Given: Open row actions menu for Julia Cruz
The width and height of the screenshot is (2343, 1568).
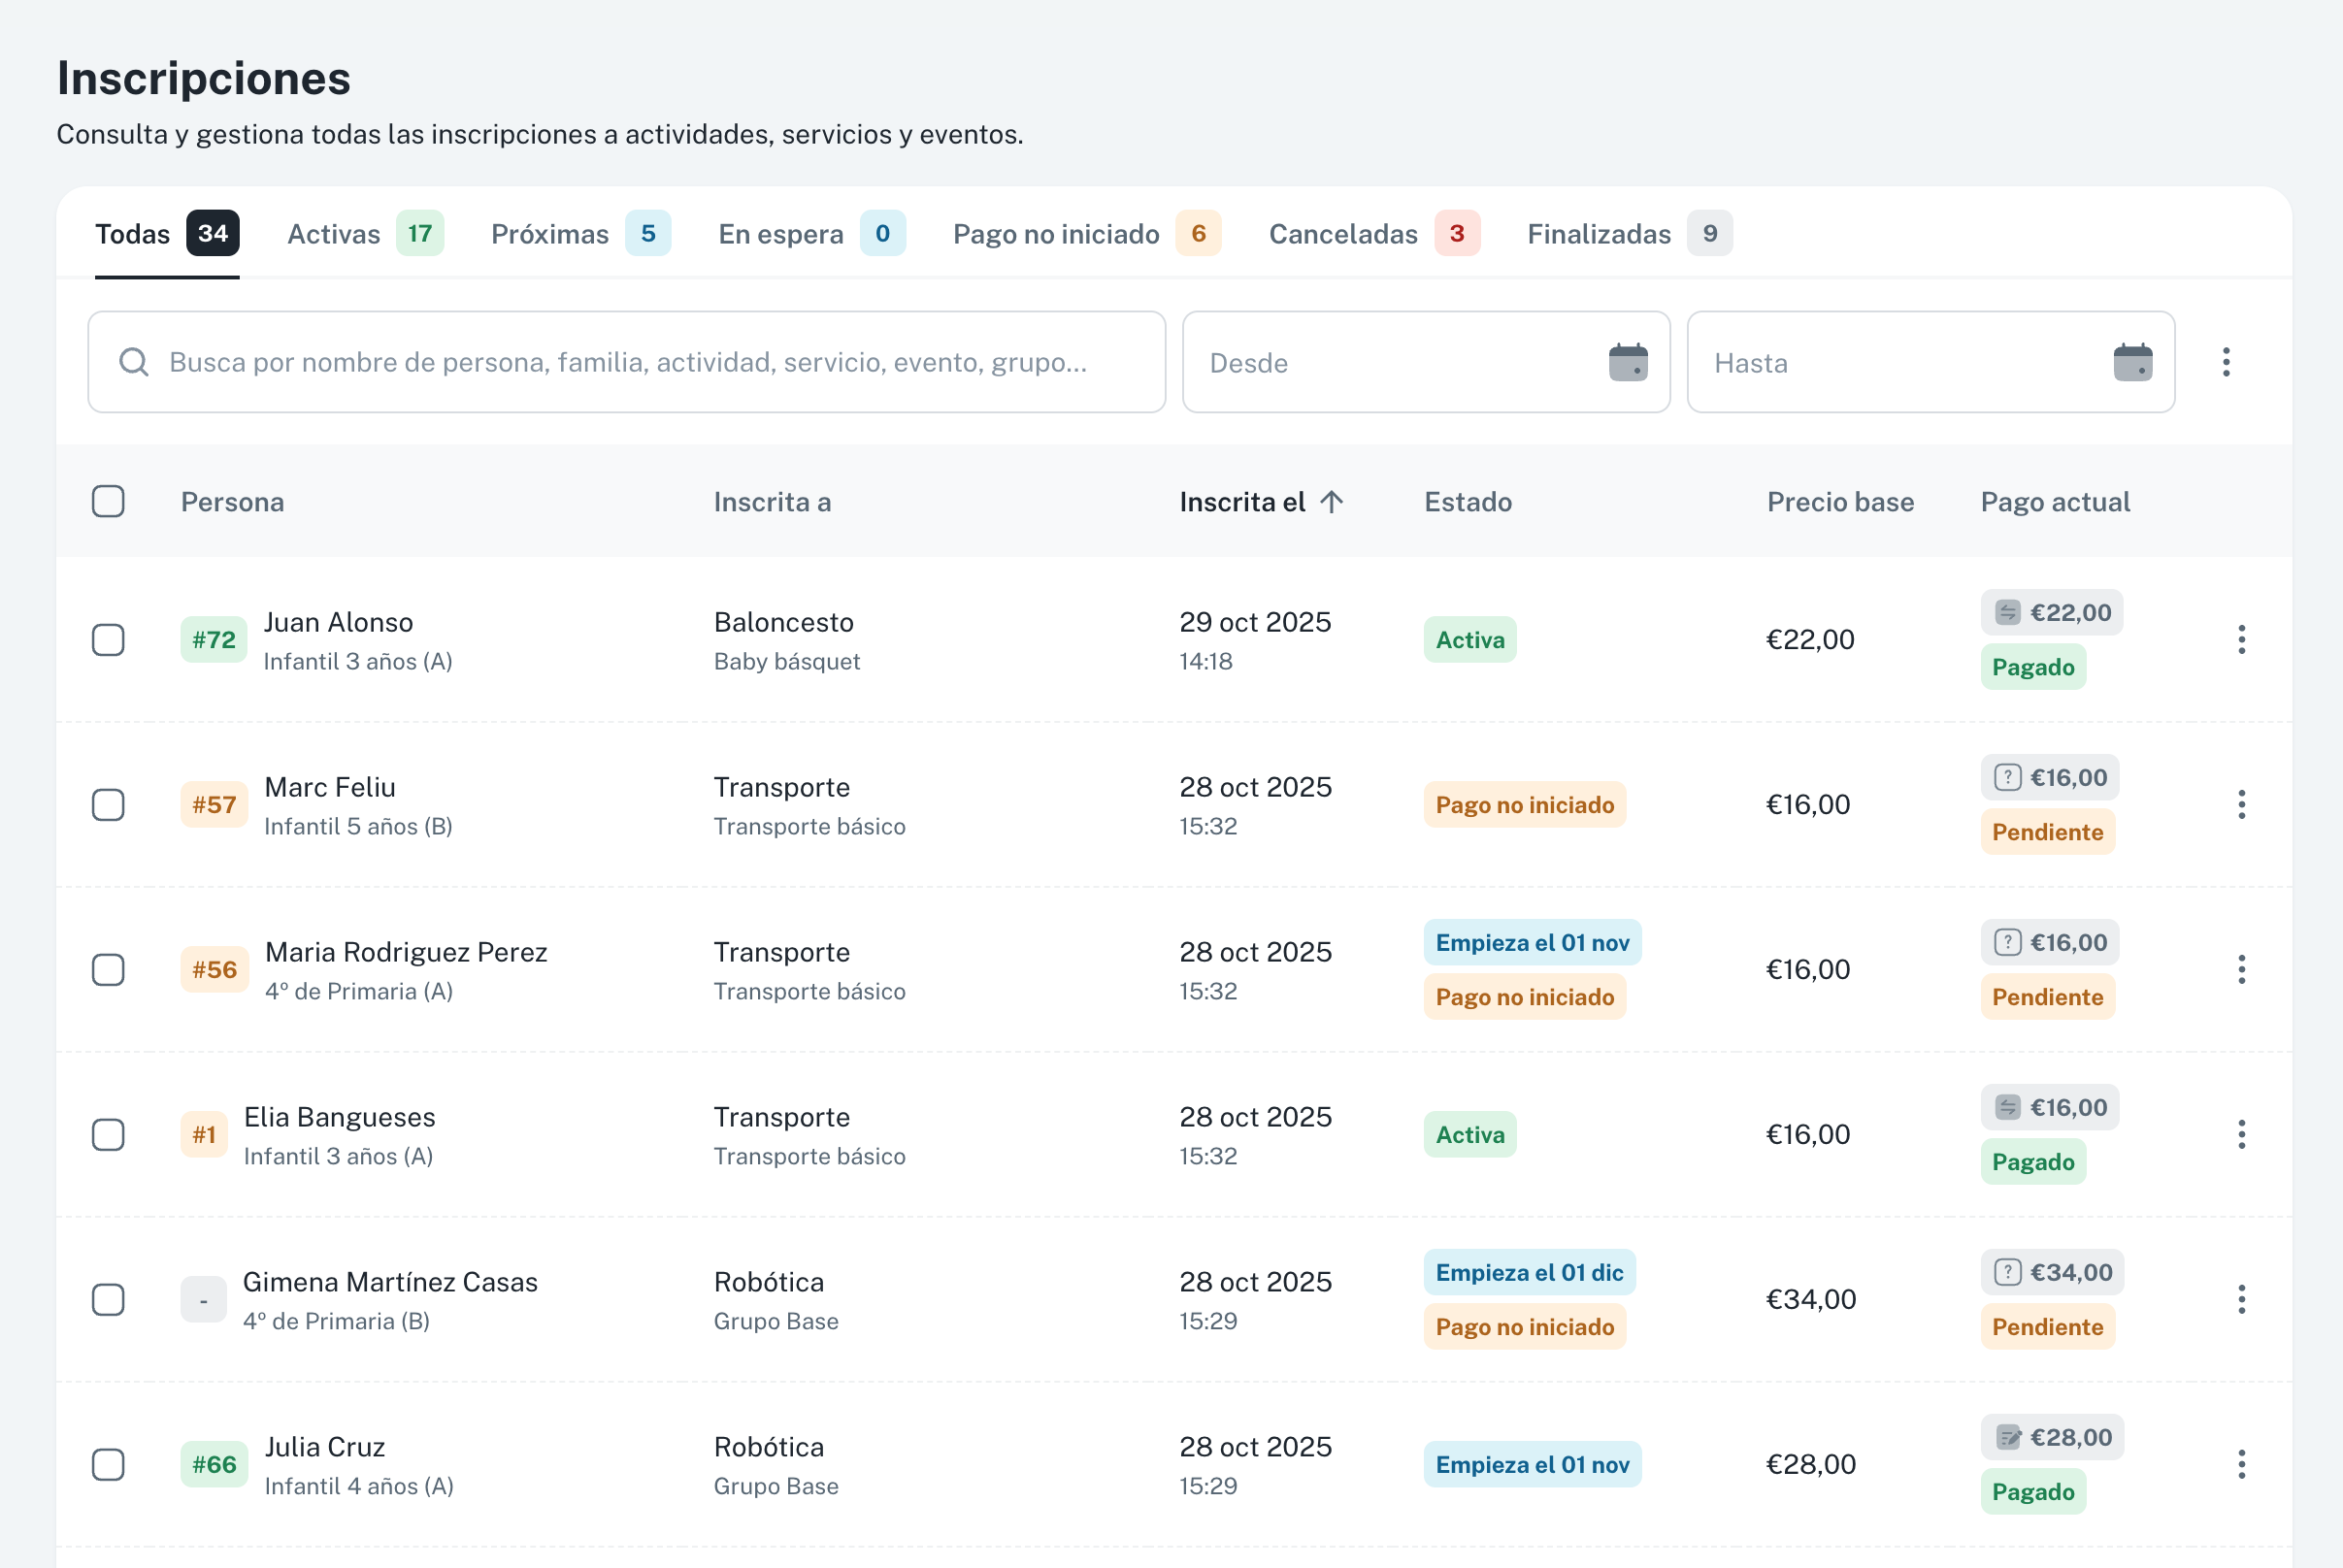Looking at the screenshot, I should coord(2241,1465).
